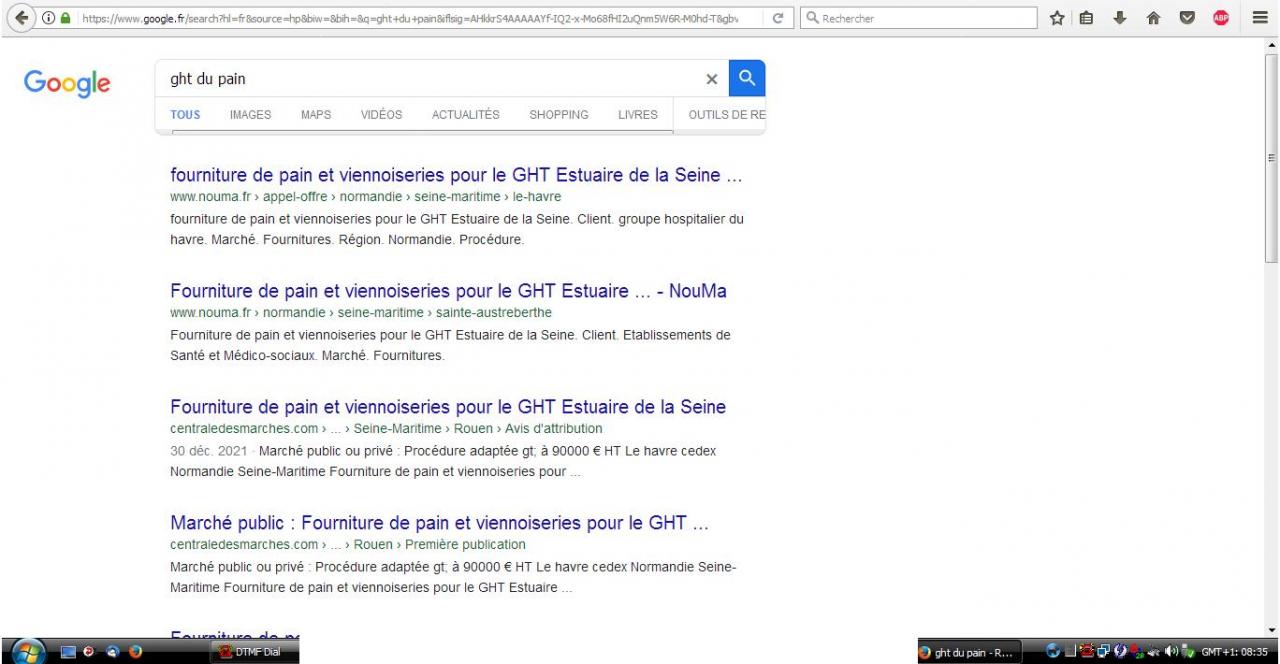
Task: Focus the Rechercher browser search box
Action: click(919, 19)
